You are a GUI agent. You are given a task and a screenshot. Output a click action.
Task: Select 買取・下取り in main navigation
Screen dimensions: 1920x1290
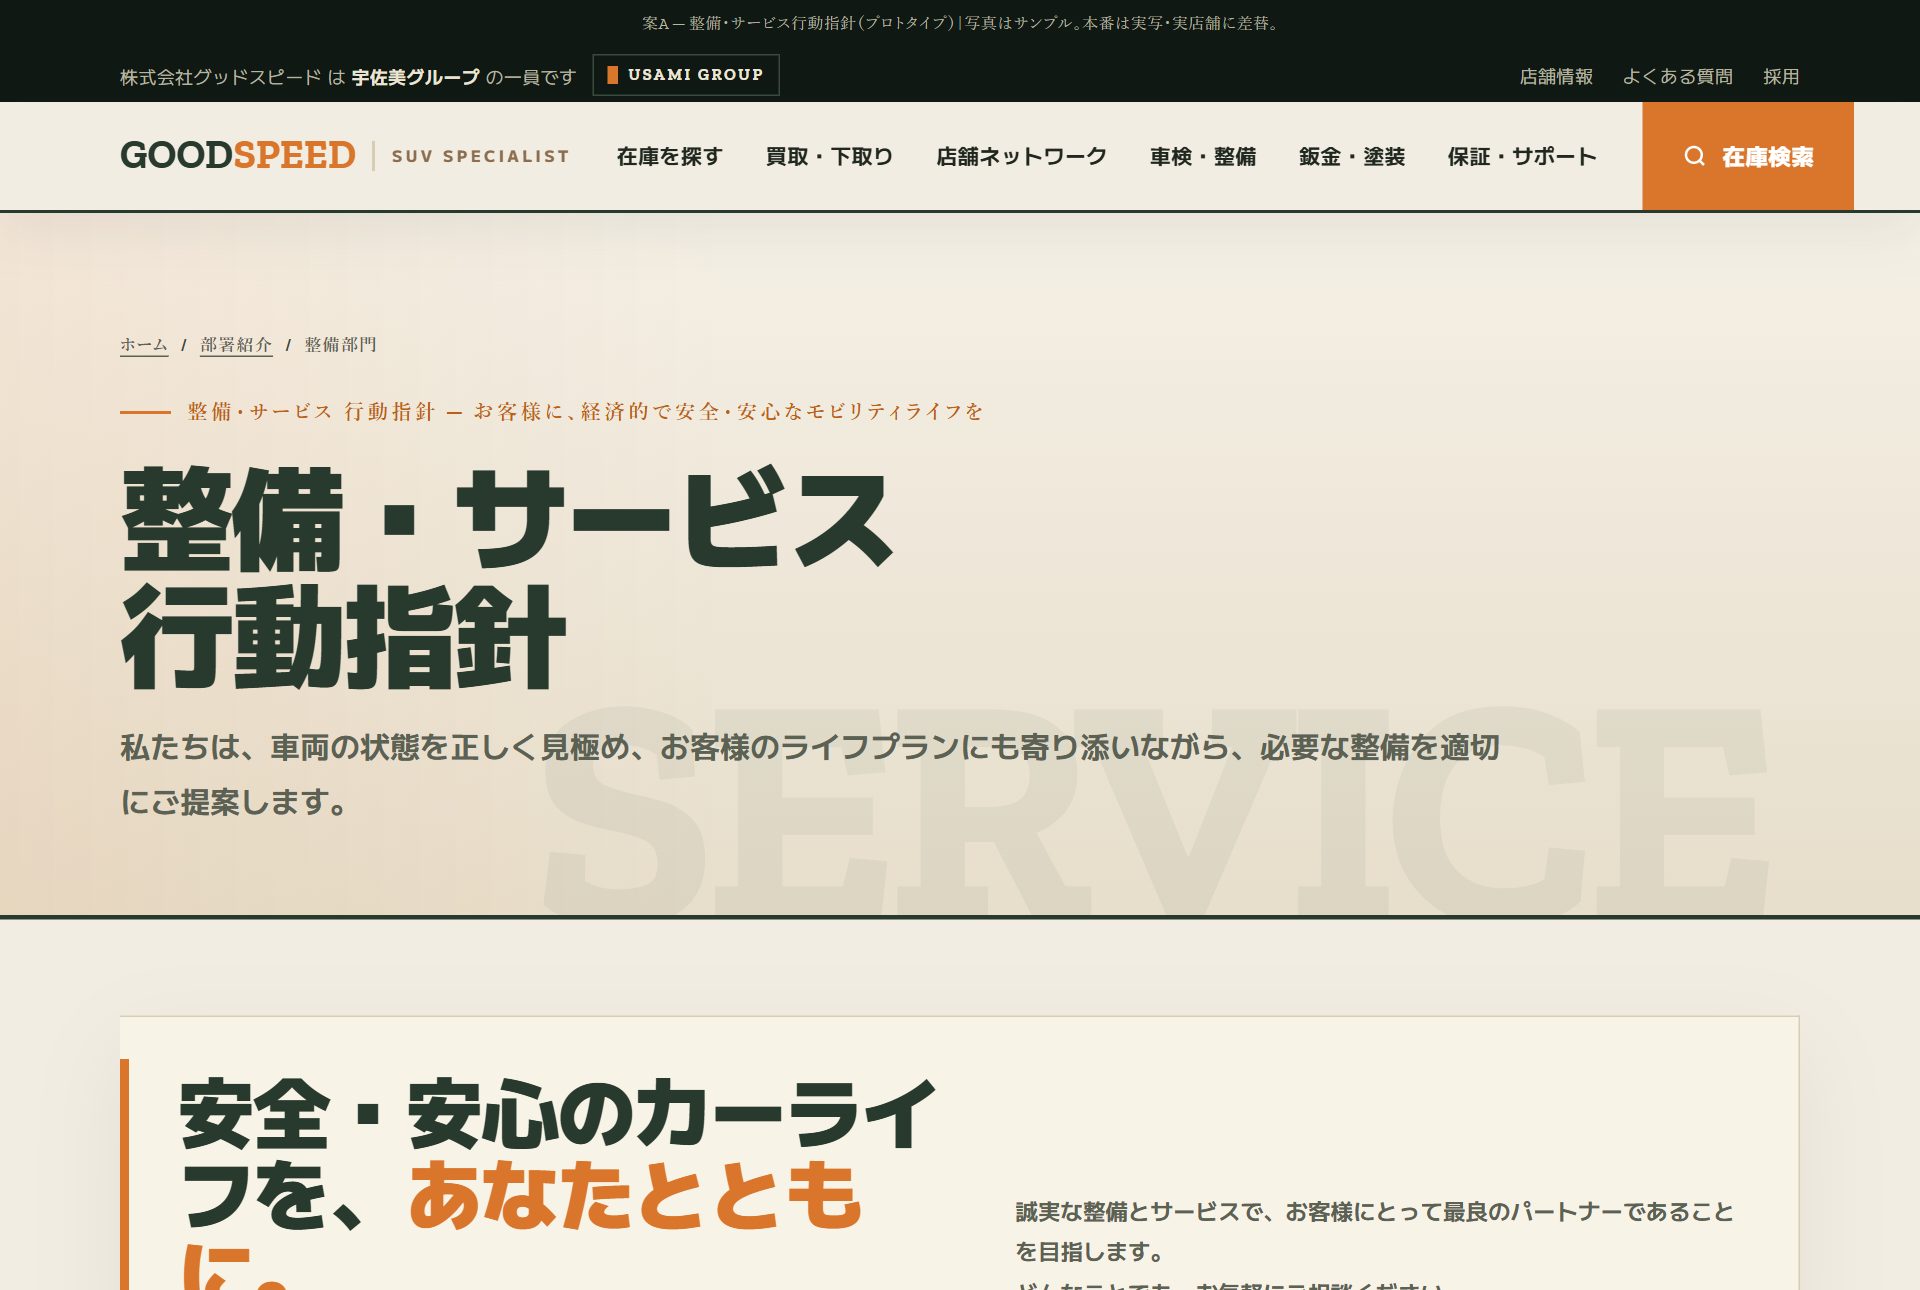click(829, 156)
